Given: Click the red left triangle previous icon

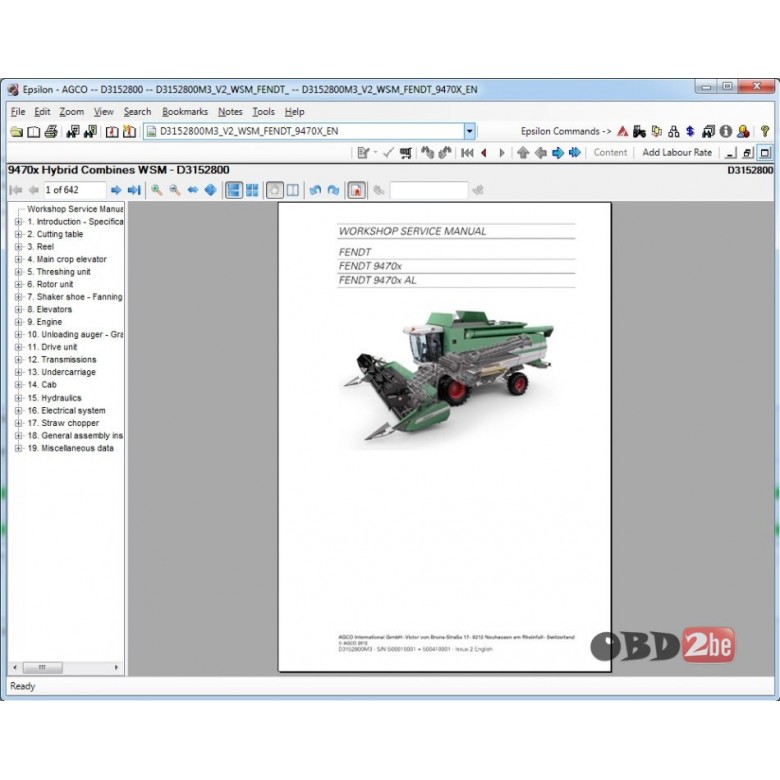Looking at the screenshot, I should coord(484,153).
